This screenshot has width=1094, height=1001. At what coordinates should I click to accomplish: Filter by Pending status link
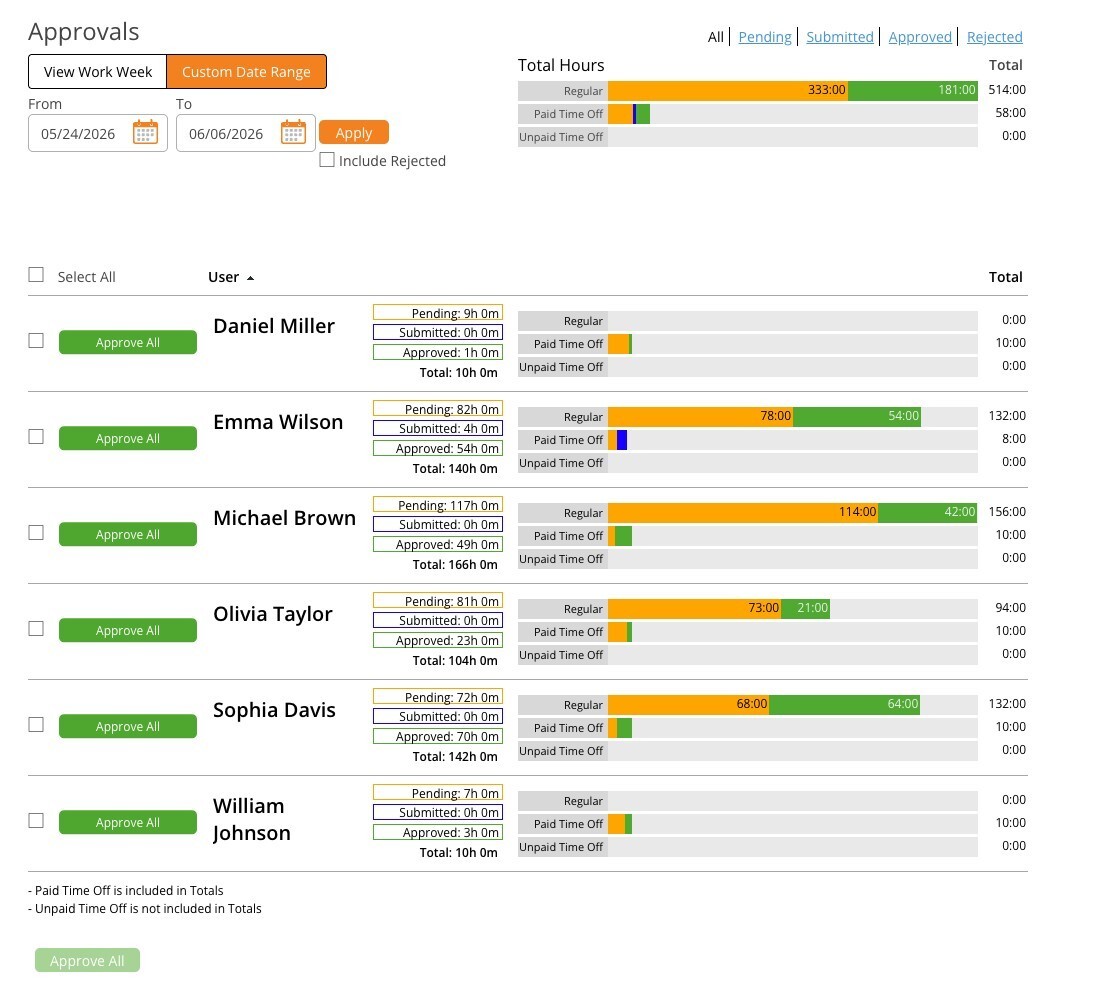765,37
